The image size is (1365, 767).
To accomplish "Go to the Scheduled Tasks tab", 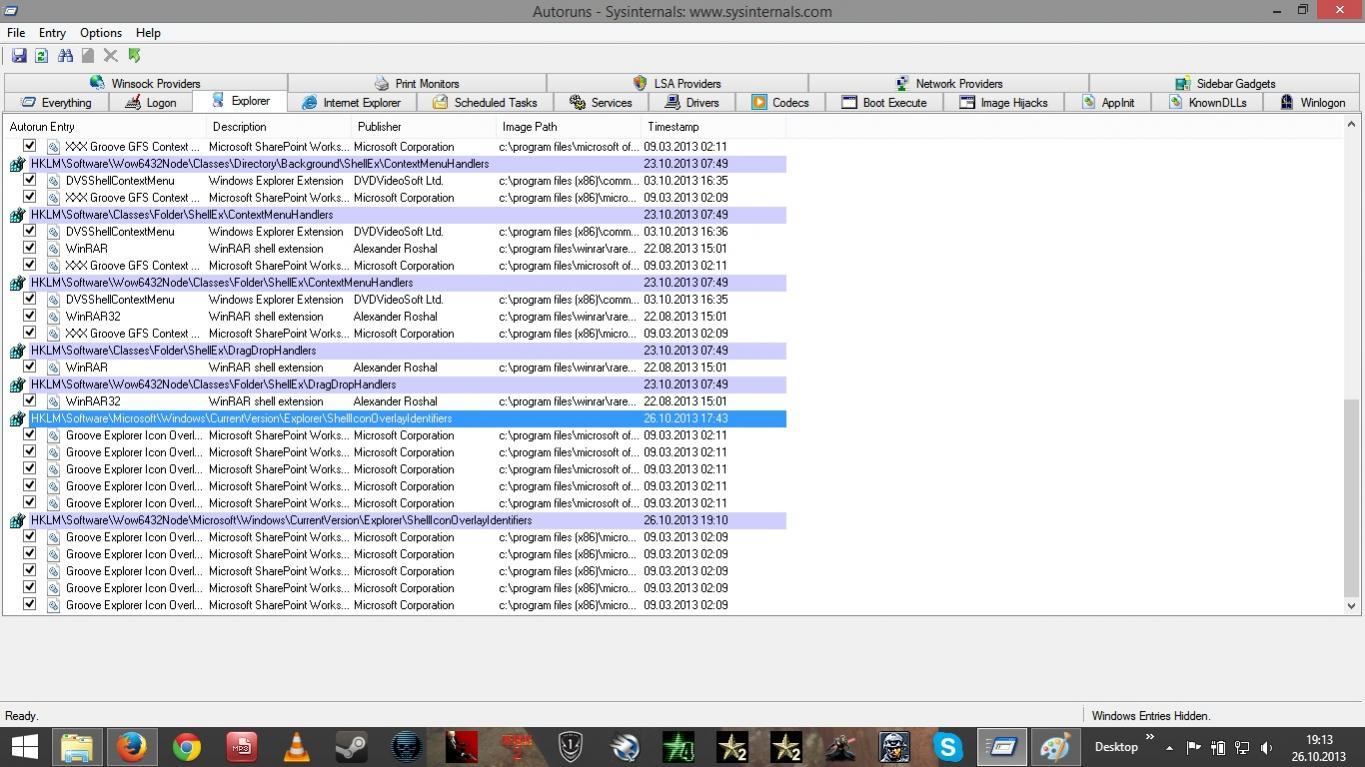I will 485,102.
